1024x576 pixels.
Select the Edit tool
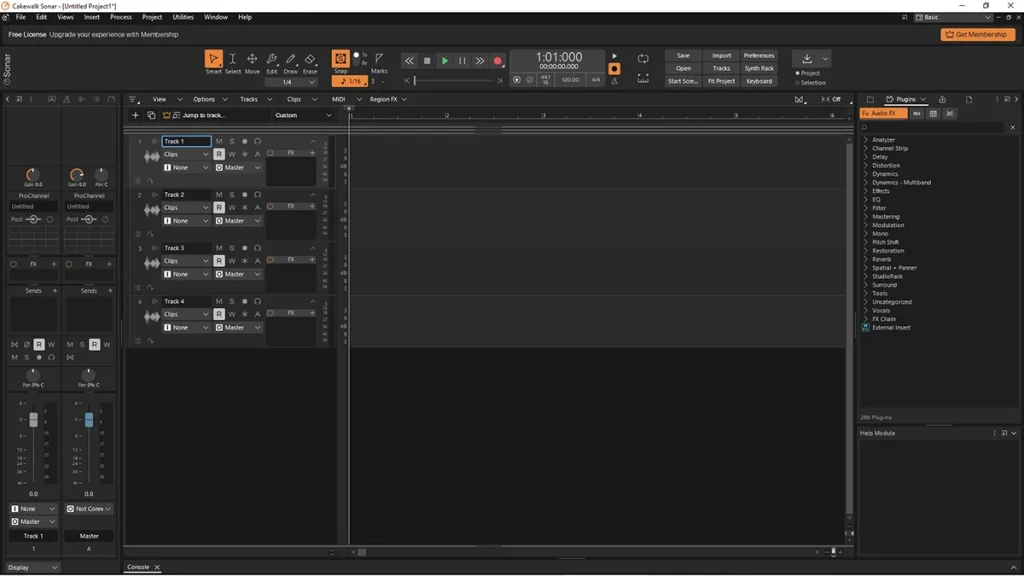pos(272,60)
